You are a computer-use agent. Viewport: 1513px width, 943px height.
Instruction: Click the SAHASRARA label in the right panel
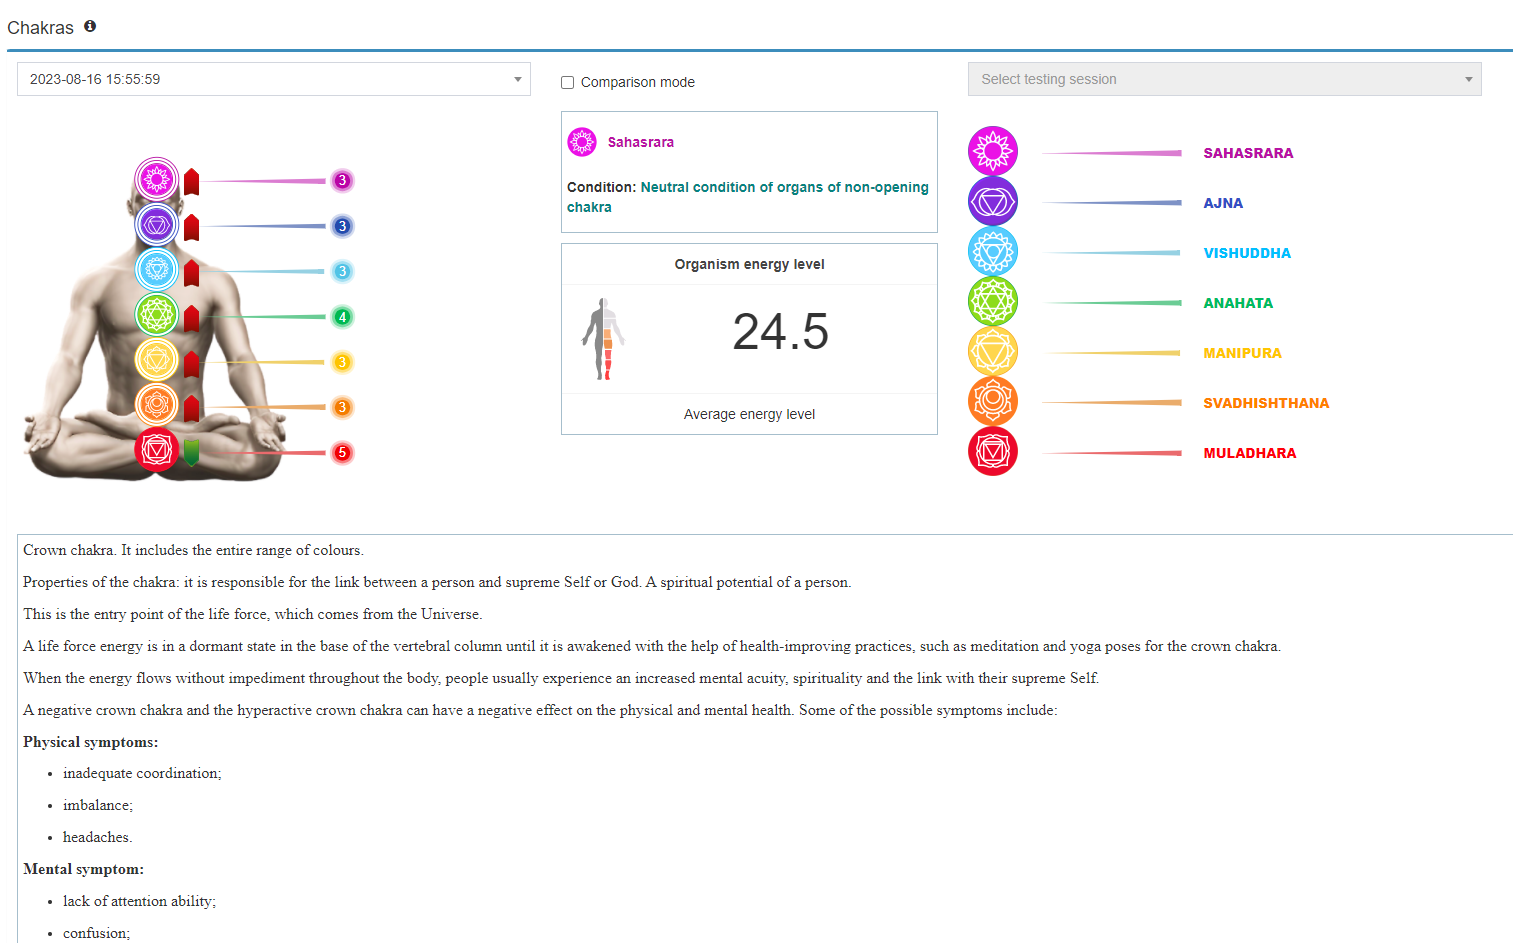(1248, 153)
